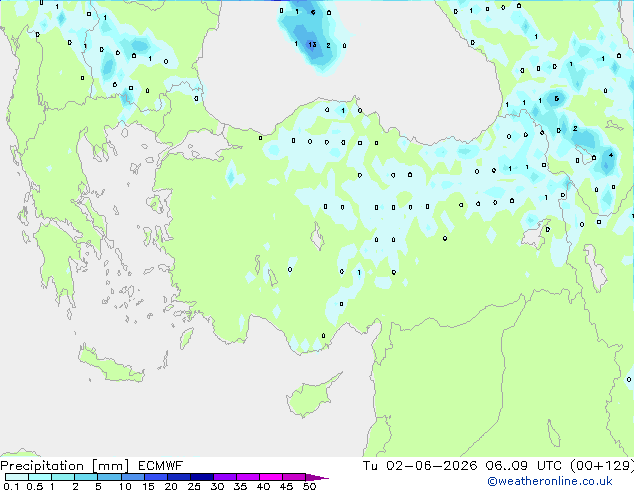Click the 45–50 mm legend color box
The width and height of the screenshot is (634, 490).
(294, 477)
